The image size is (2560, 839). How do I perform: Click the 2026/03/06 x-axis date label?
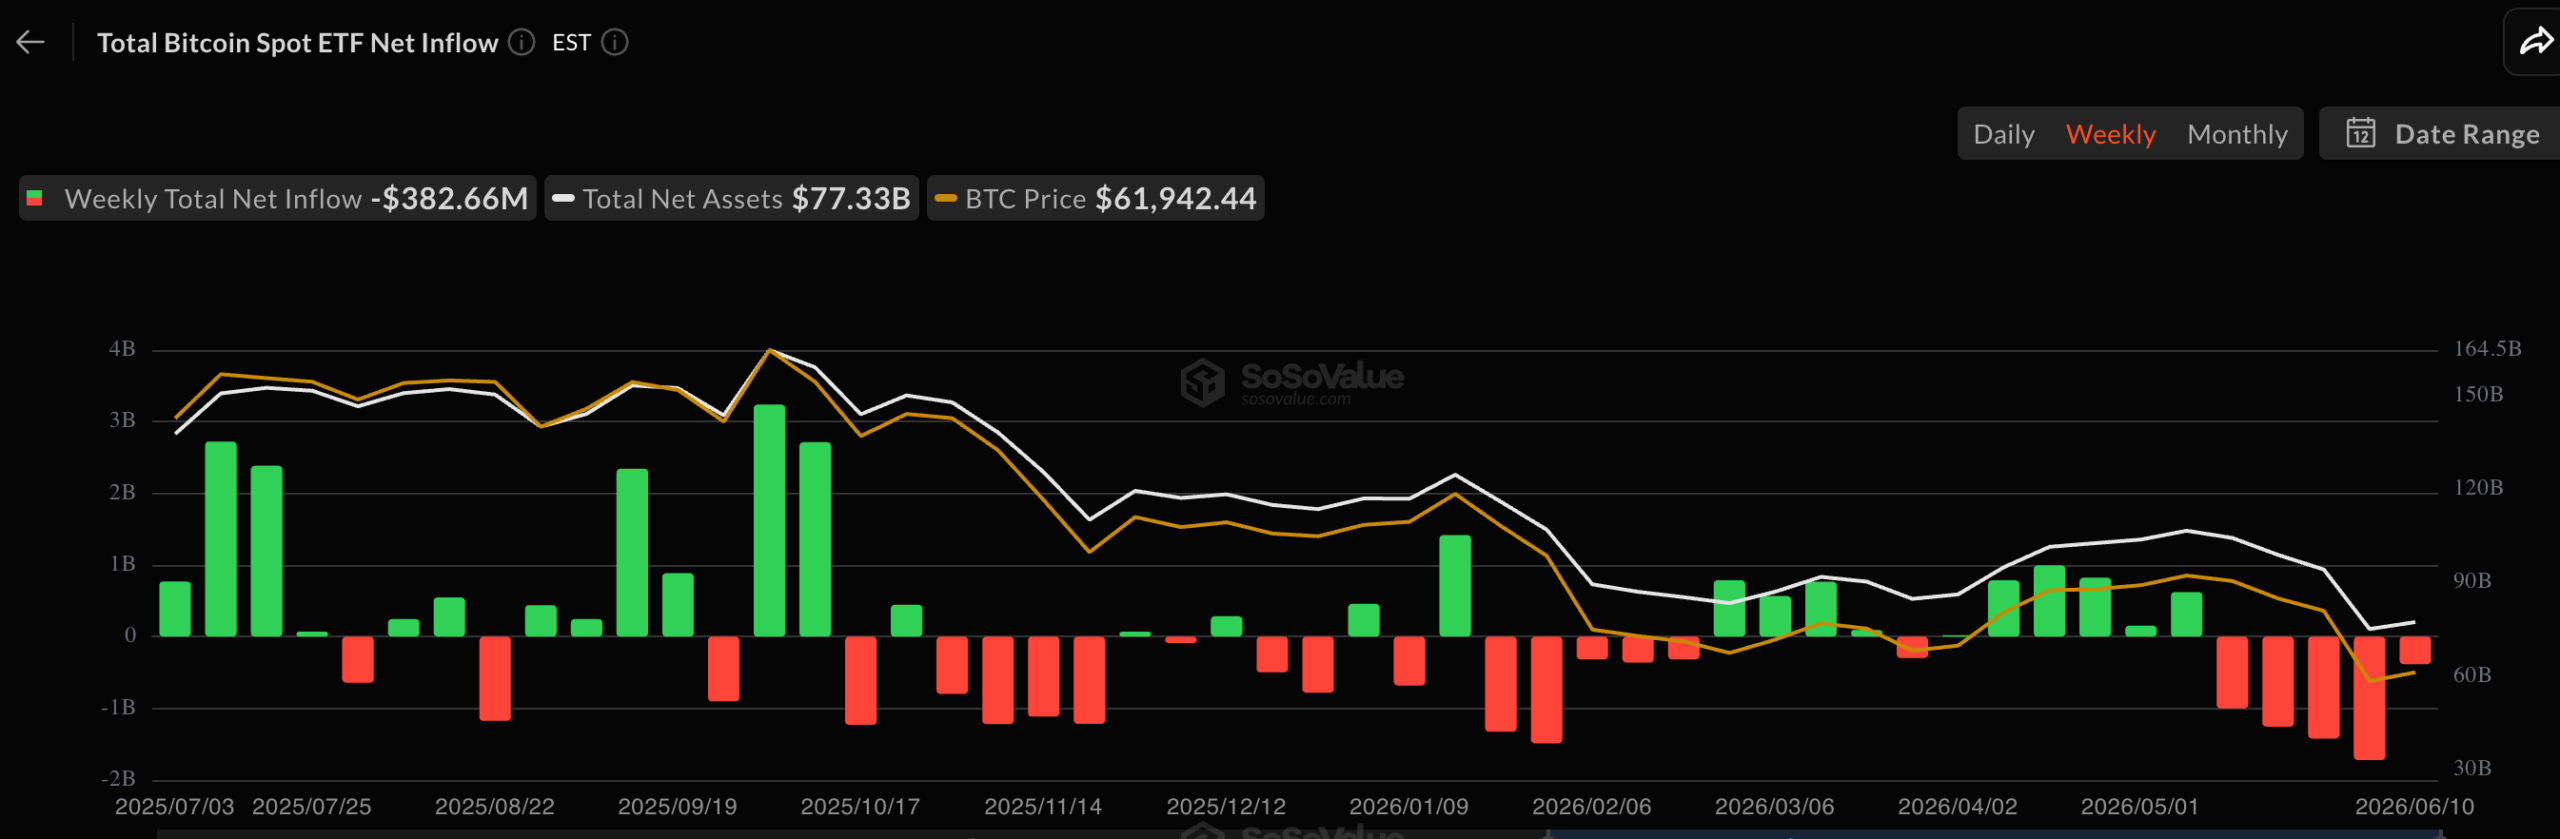point(1775,806)
